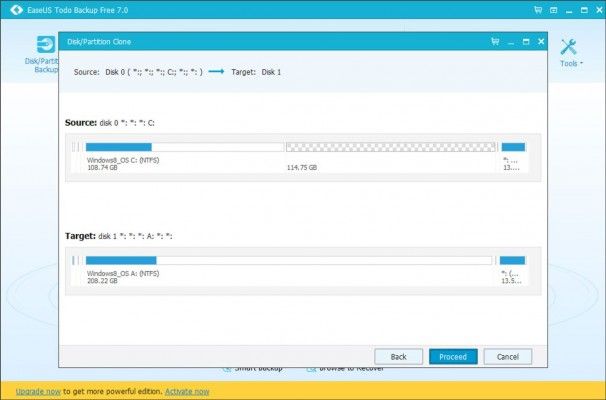Click the 108.74 GB size text
Image resolution: width=606 pixels, height=400 pixels.
(102, 167)
